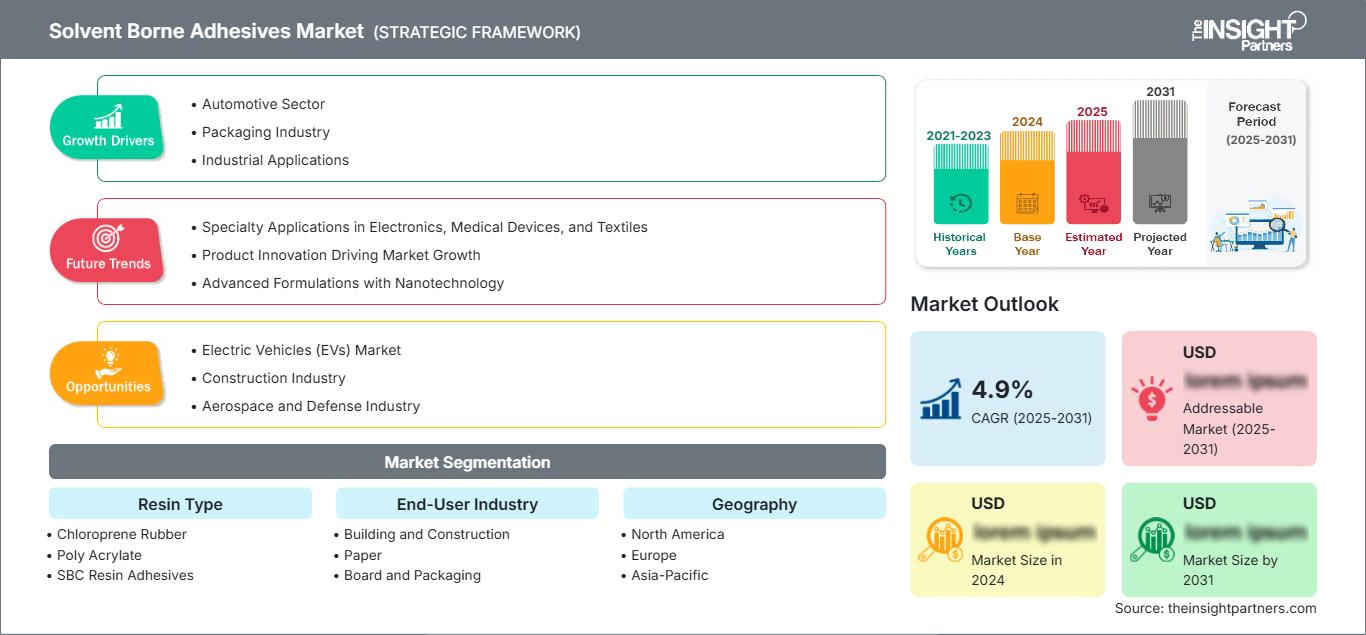Click the Market Segmentation banner

pos(467,462)
